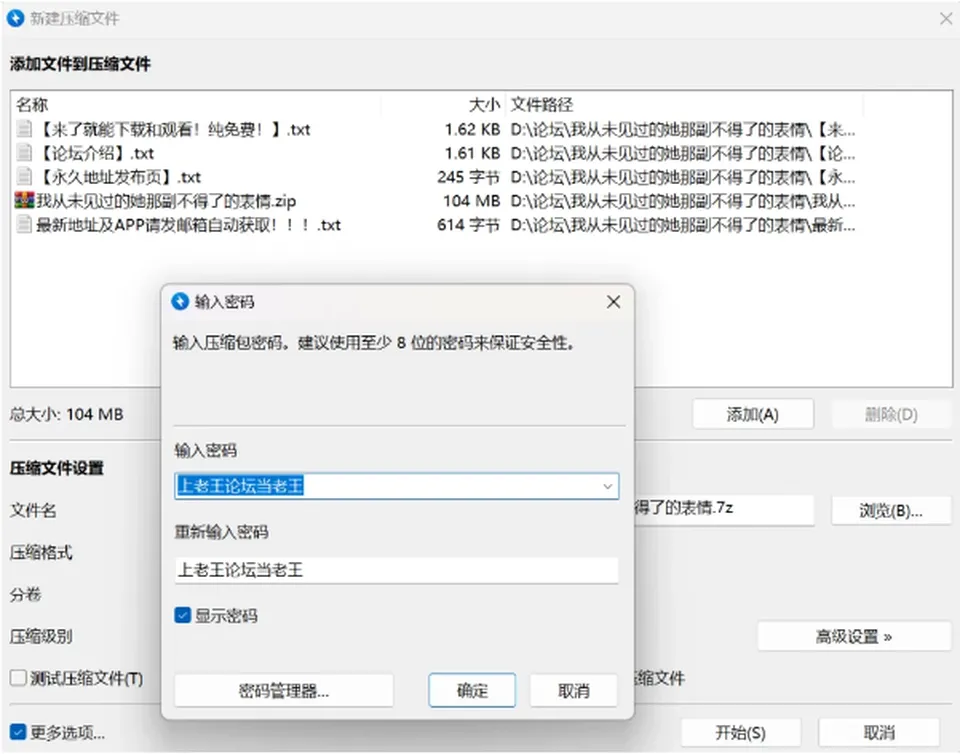Focus the 重新输入密码 field
Image resolution: width=960 pixels, height=754 pixels.
397,570
